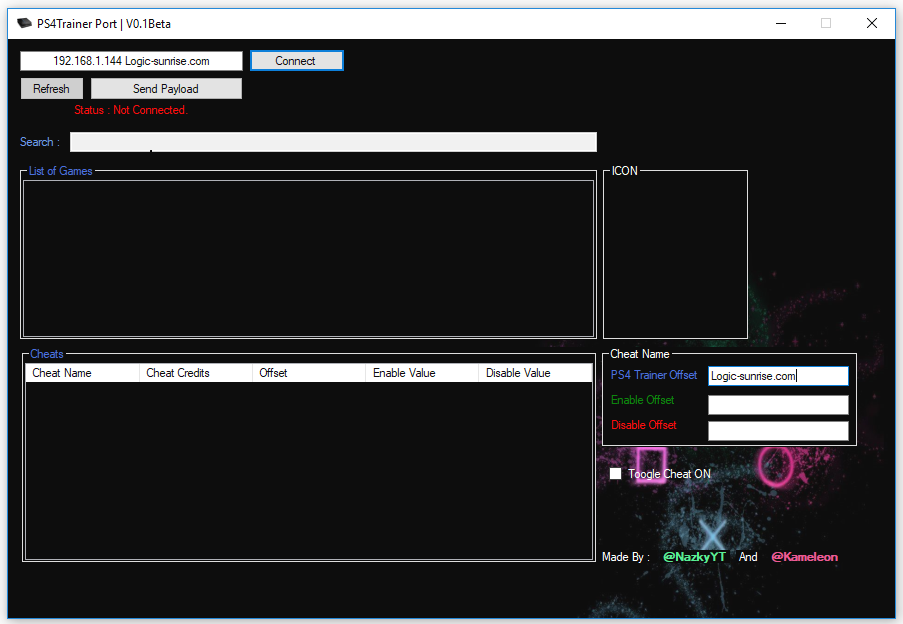Click the PS4 Trainer Offset label

point(654,375)
